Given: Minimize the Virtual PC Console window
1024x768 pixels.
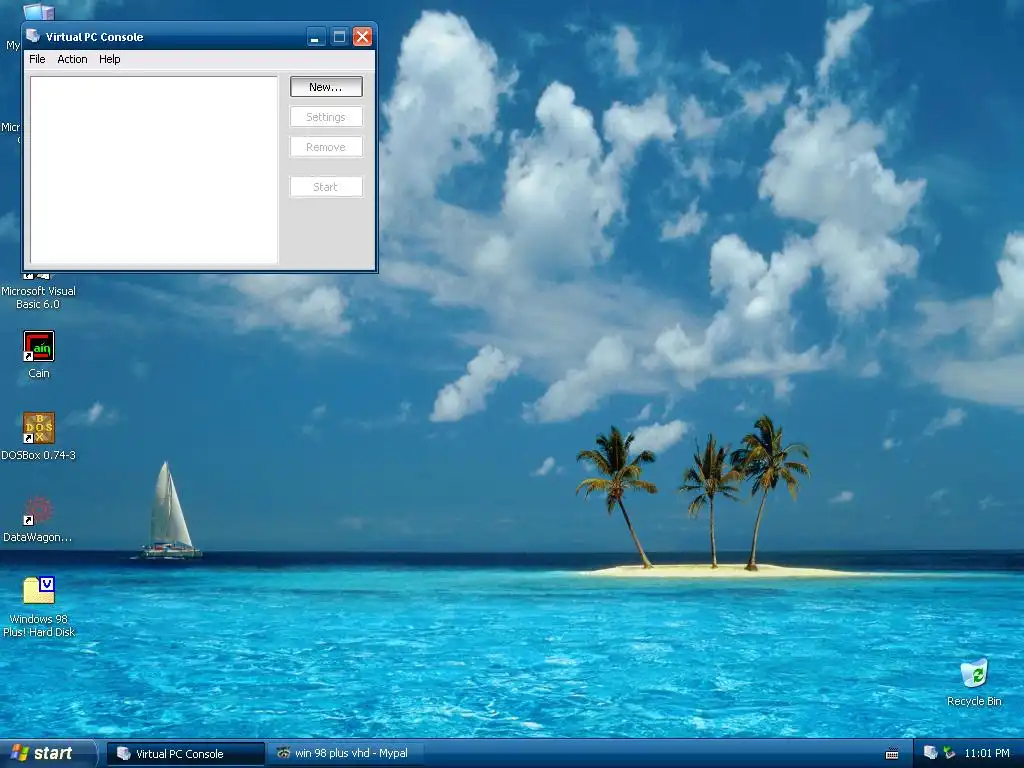Looking at the screenshot, I should [315, 37].
